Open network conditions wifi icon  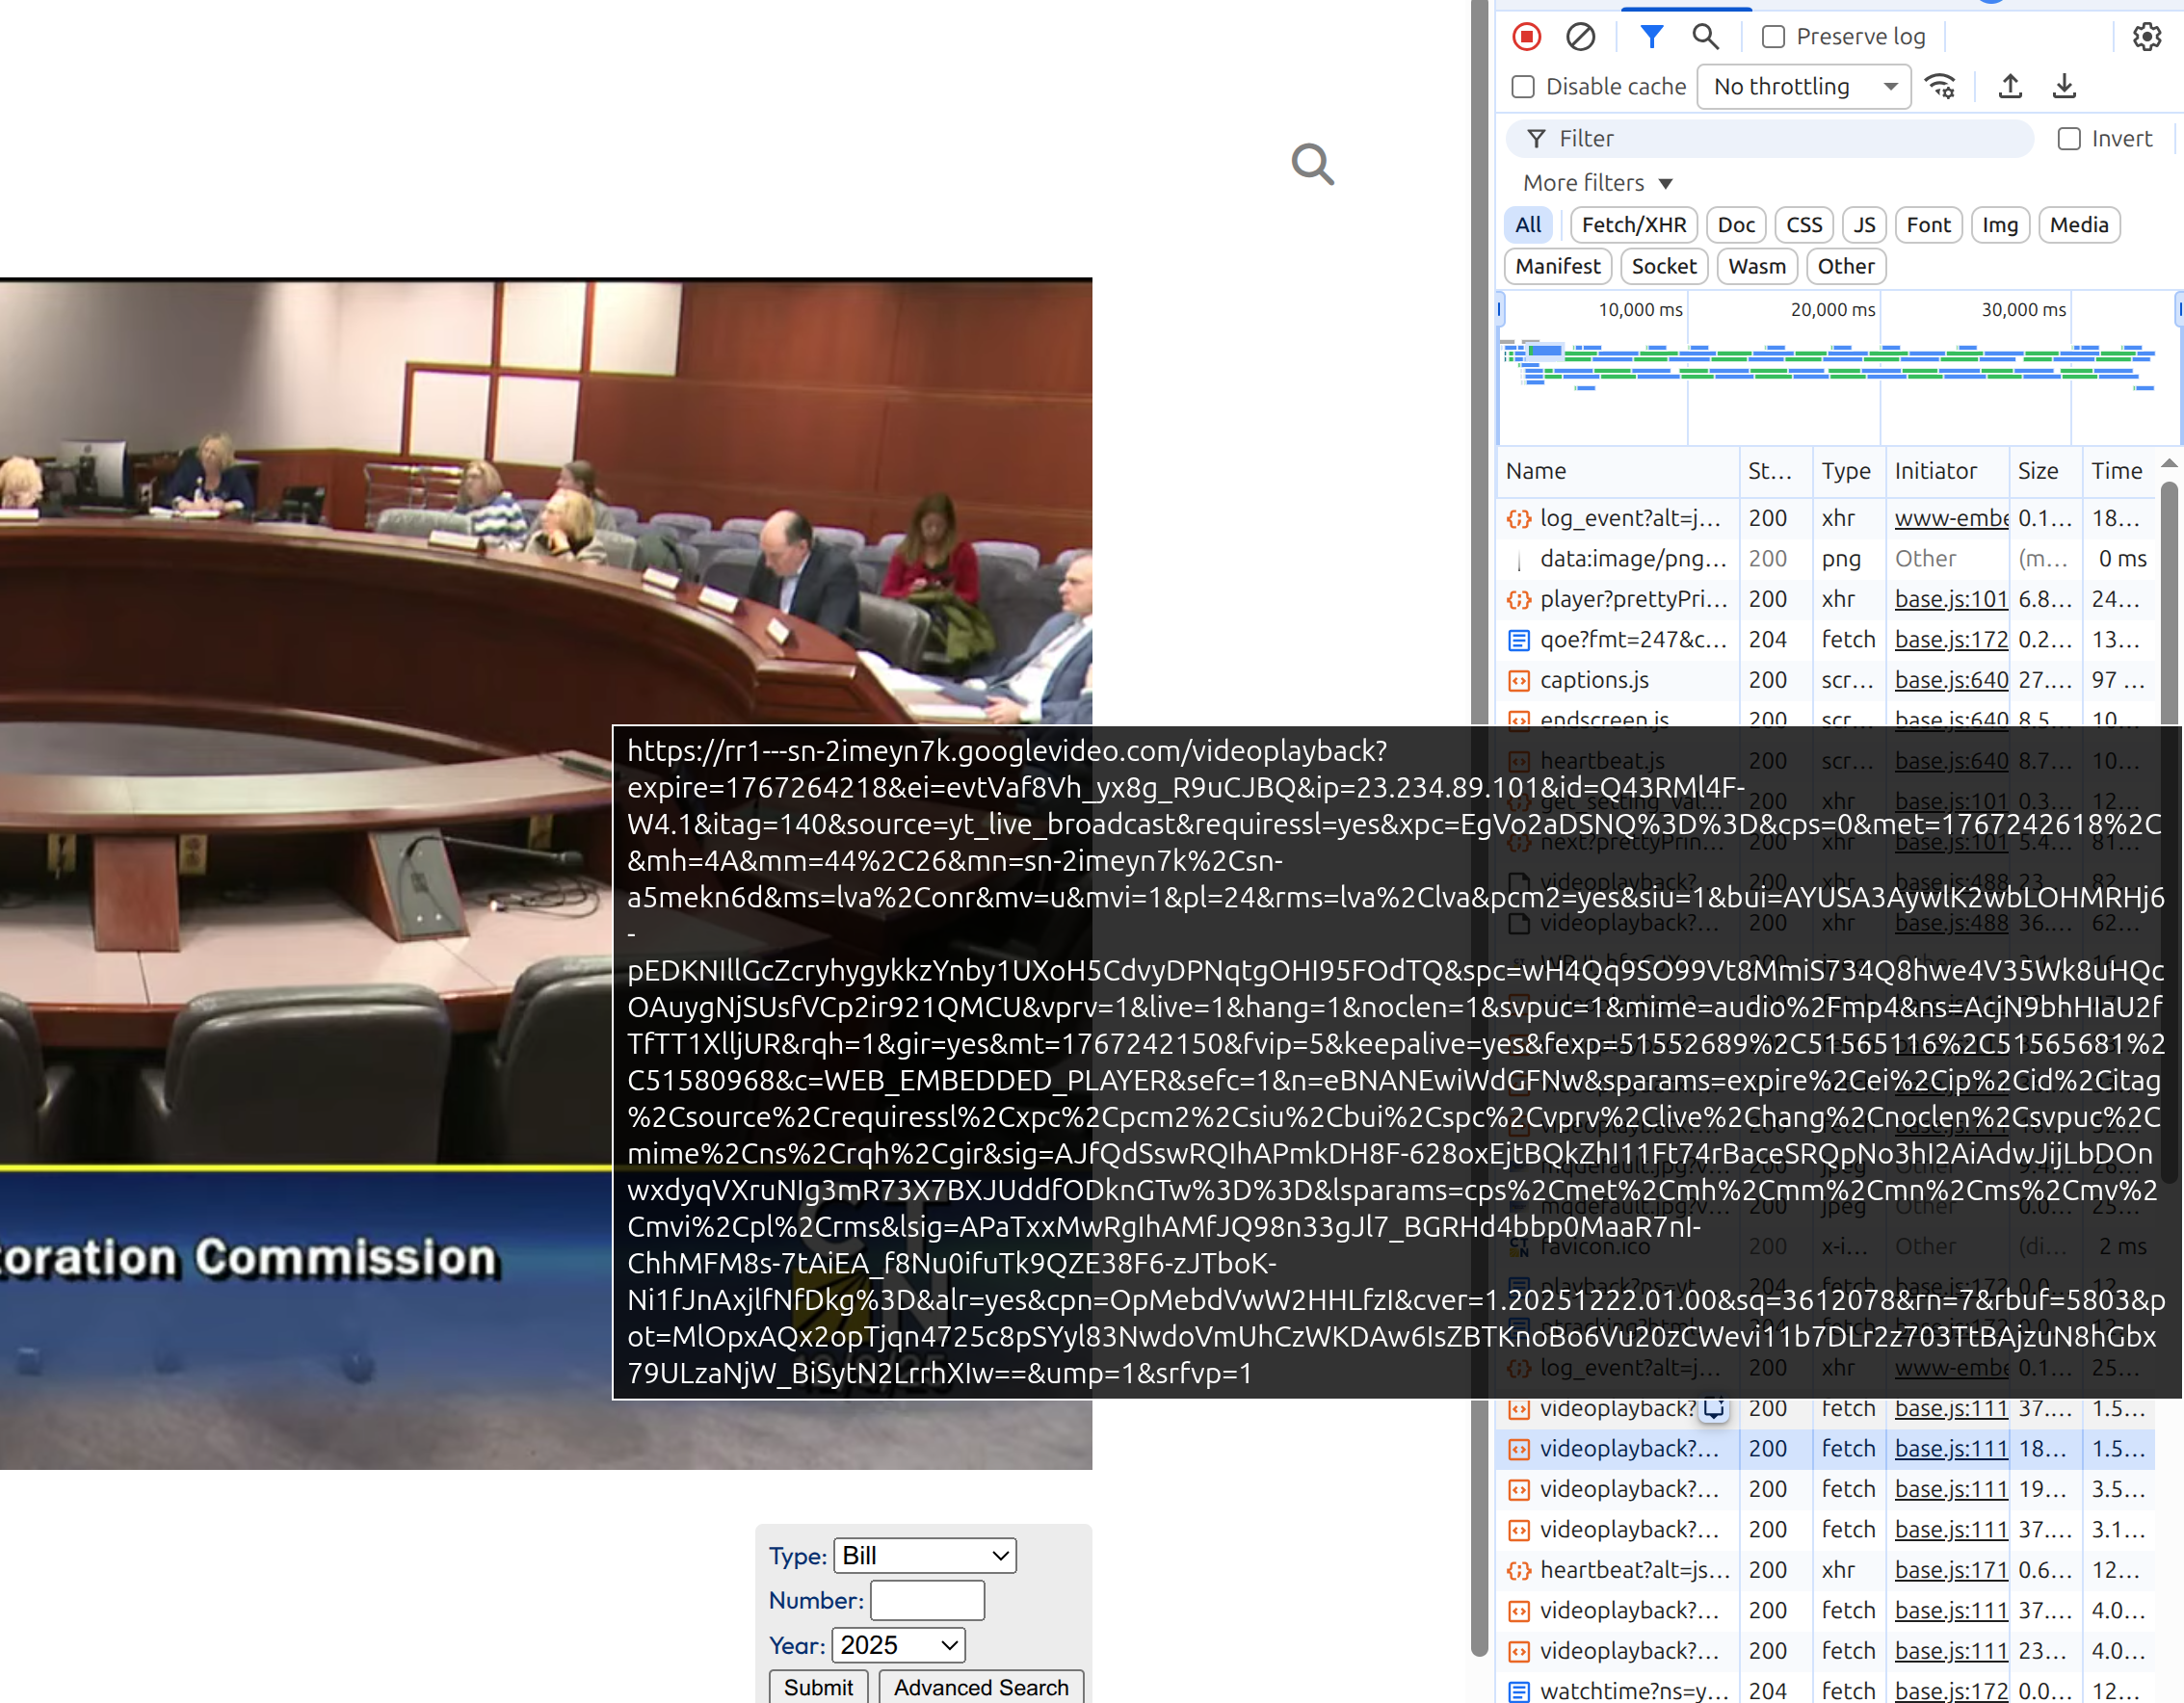click(x=1941, y=87)
